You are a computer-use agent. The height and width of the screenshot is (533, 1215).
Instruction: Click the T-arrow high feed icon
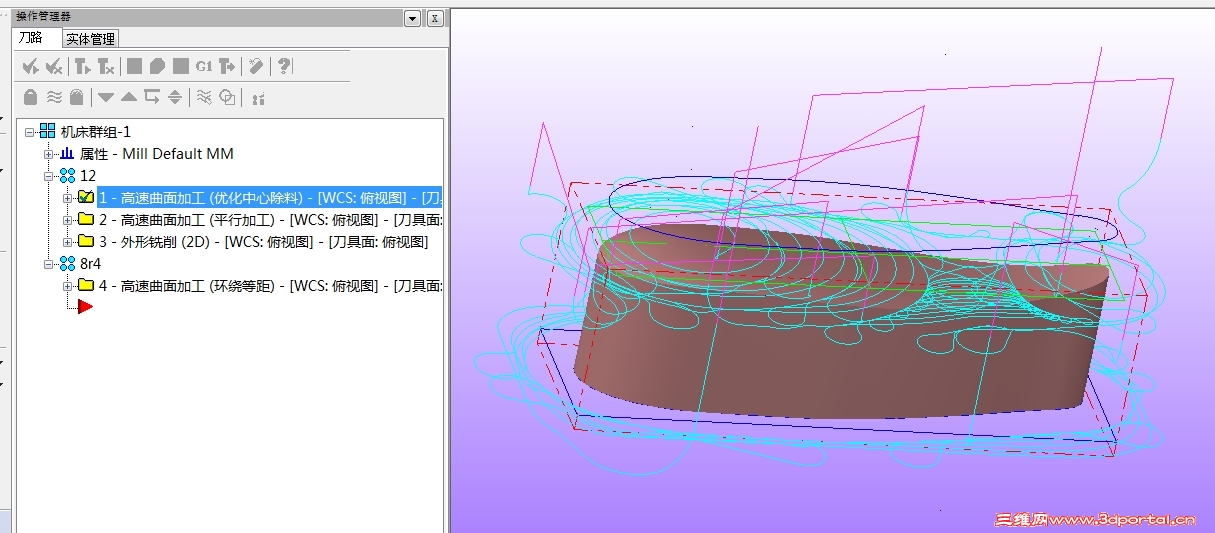227,66
